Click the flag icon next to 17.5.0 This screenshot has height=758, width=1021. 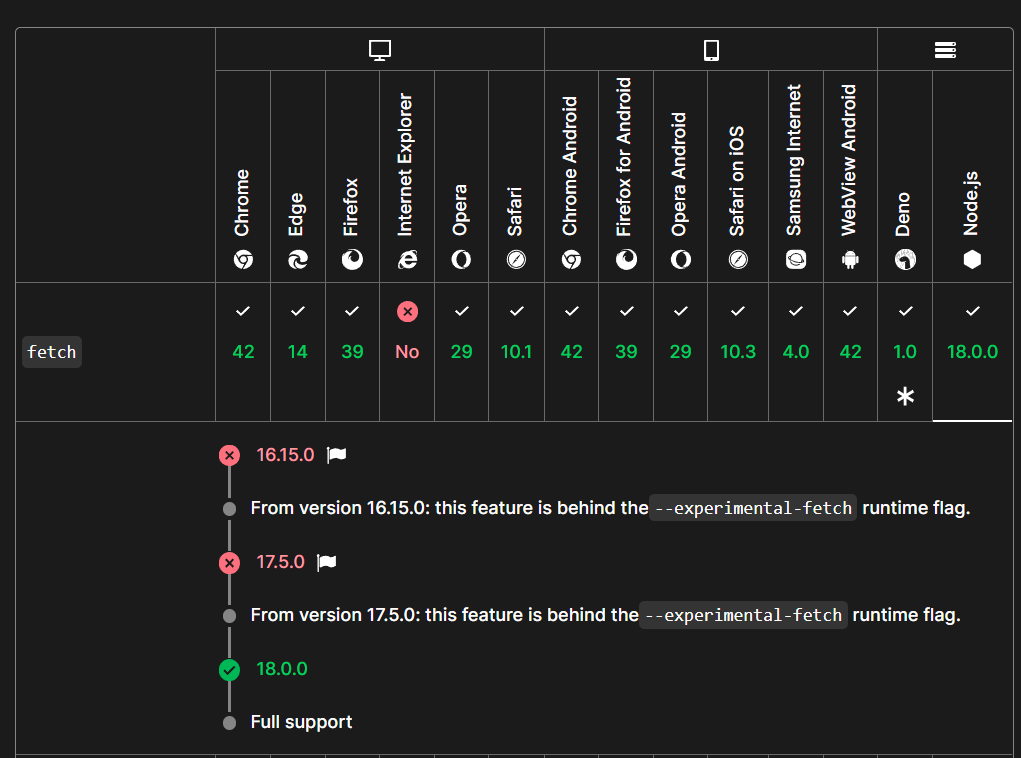pyautogui.click(x=327, y=562)
